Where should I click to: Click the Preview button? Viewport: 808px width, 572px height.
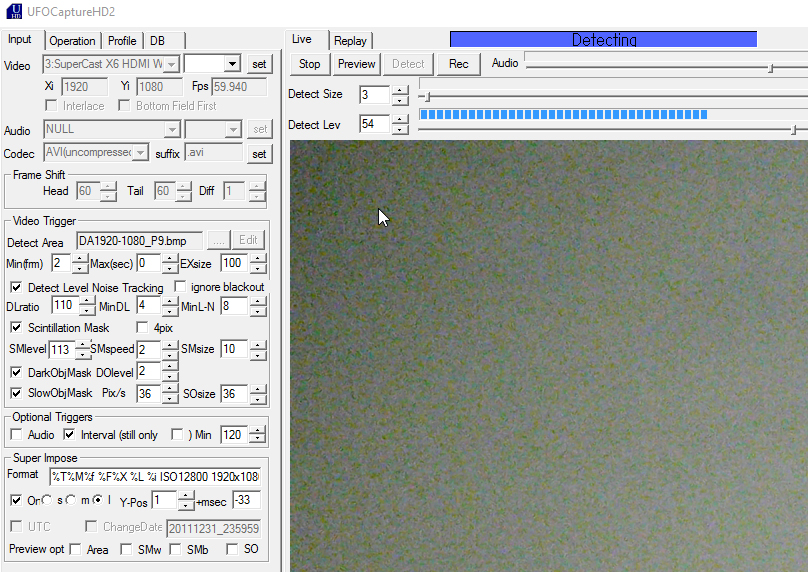coord(356,64)
